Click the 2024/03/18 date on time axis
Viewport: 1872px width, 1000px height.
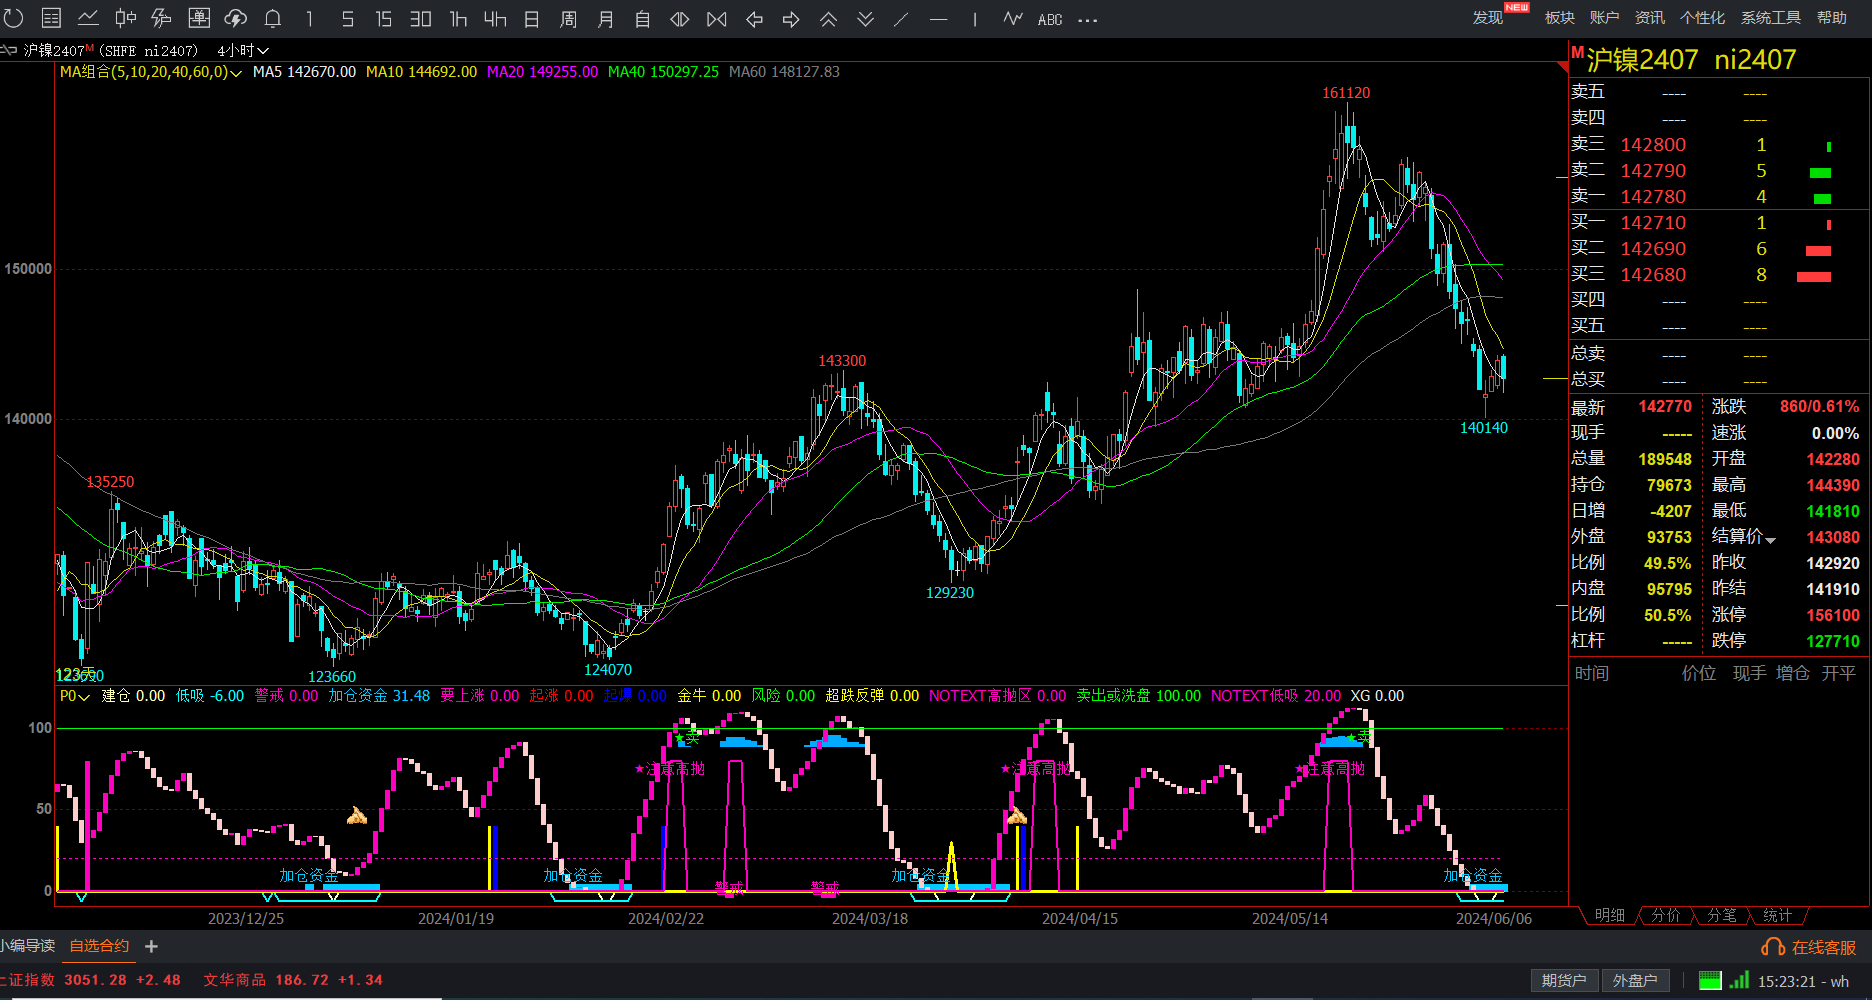[x=870, y=918]
